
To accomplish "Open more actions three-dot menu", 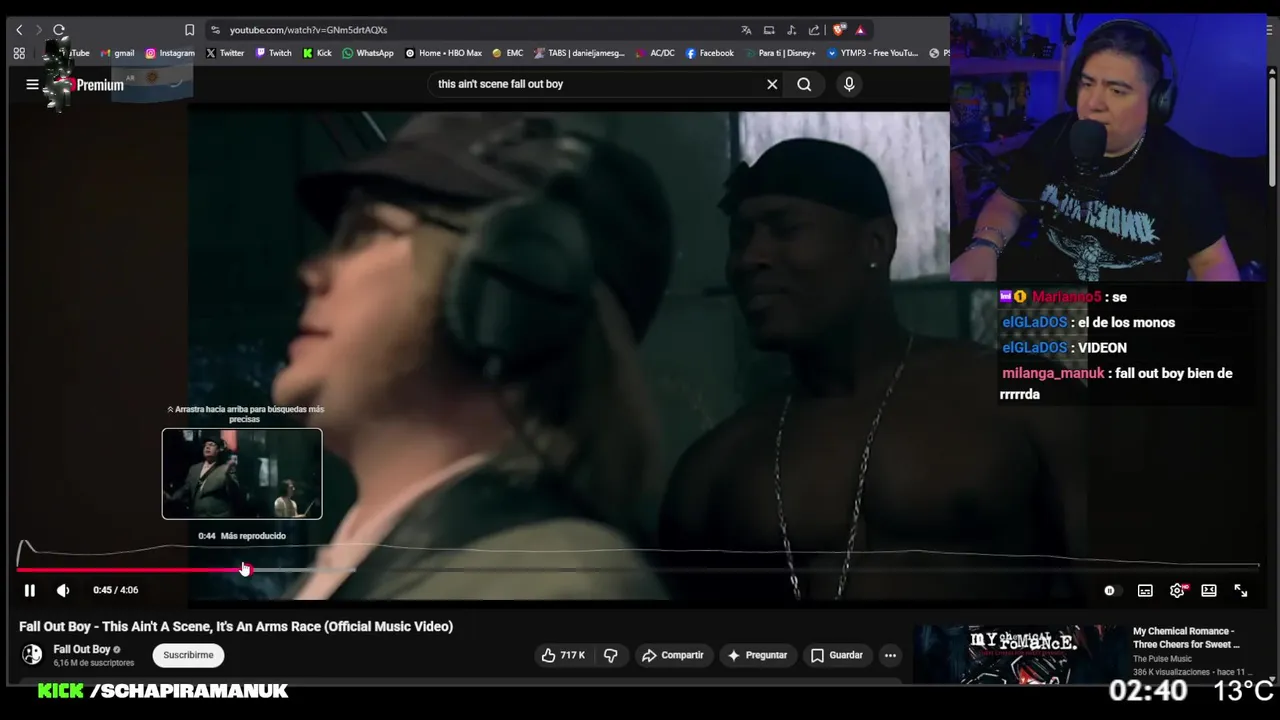I will click(x=890, y=655).
